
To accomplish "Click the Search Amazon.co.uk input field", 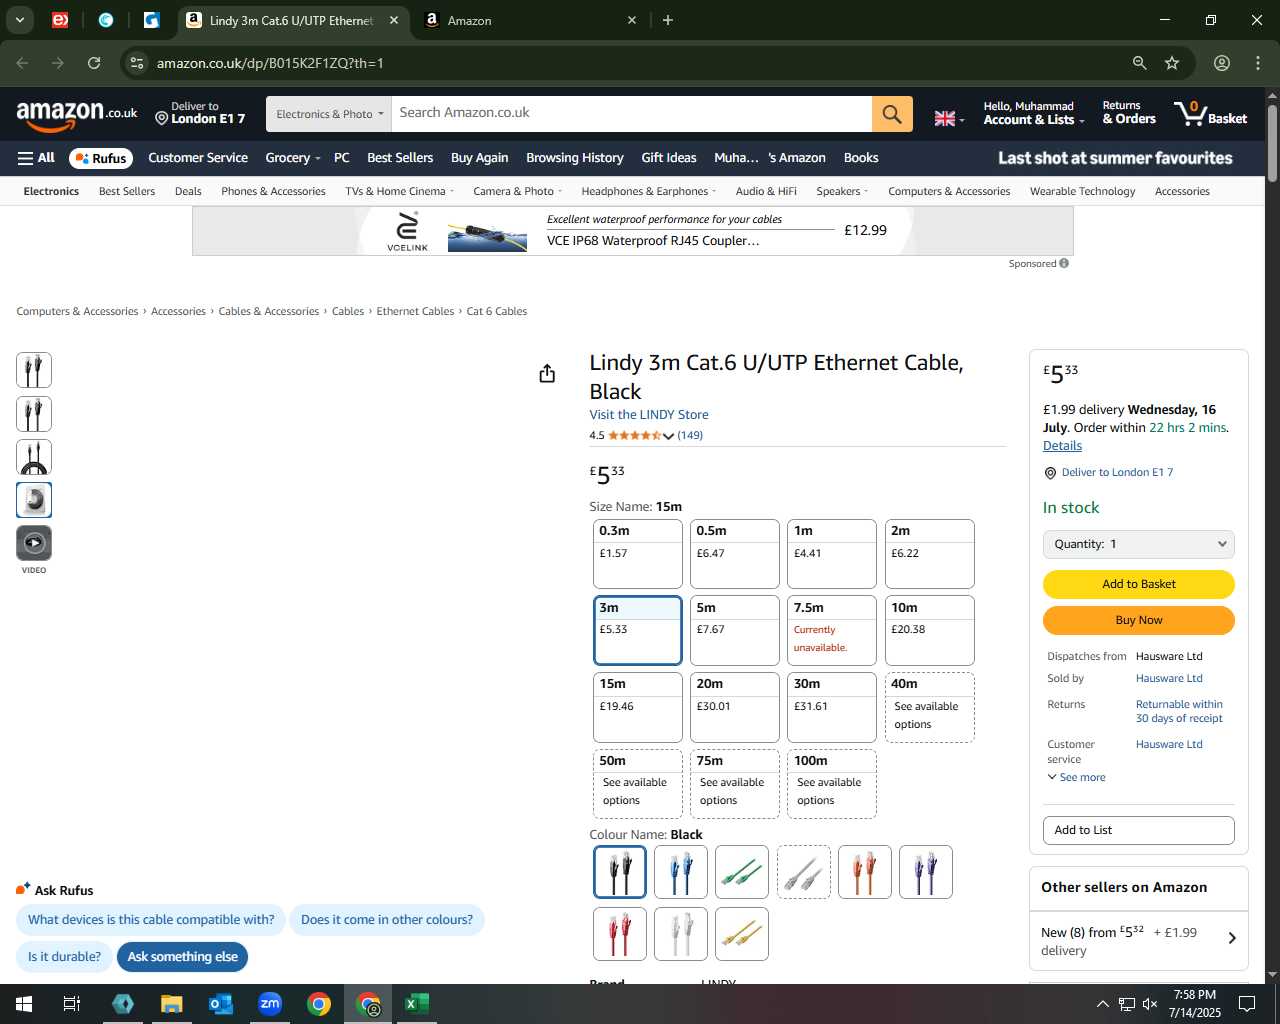I will [631, 114].
